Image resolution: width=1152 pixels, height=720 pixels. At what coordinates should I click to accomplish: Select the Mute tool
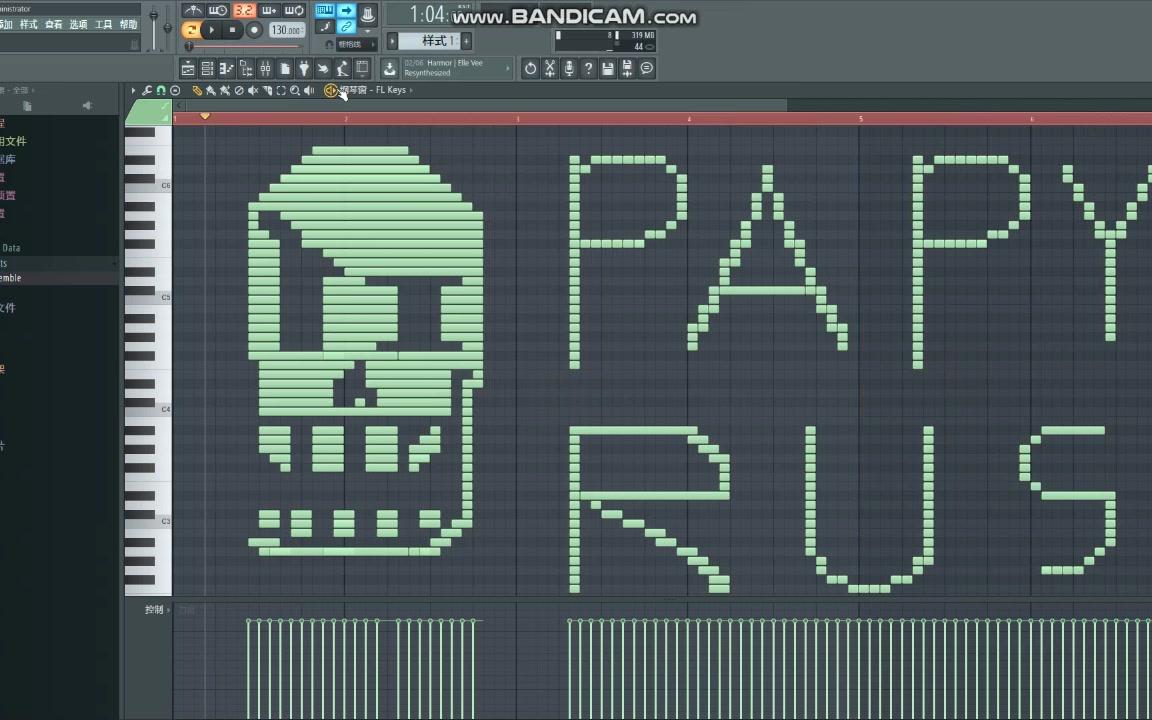(253, 90)
